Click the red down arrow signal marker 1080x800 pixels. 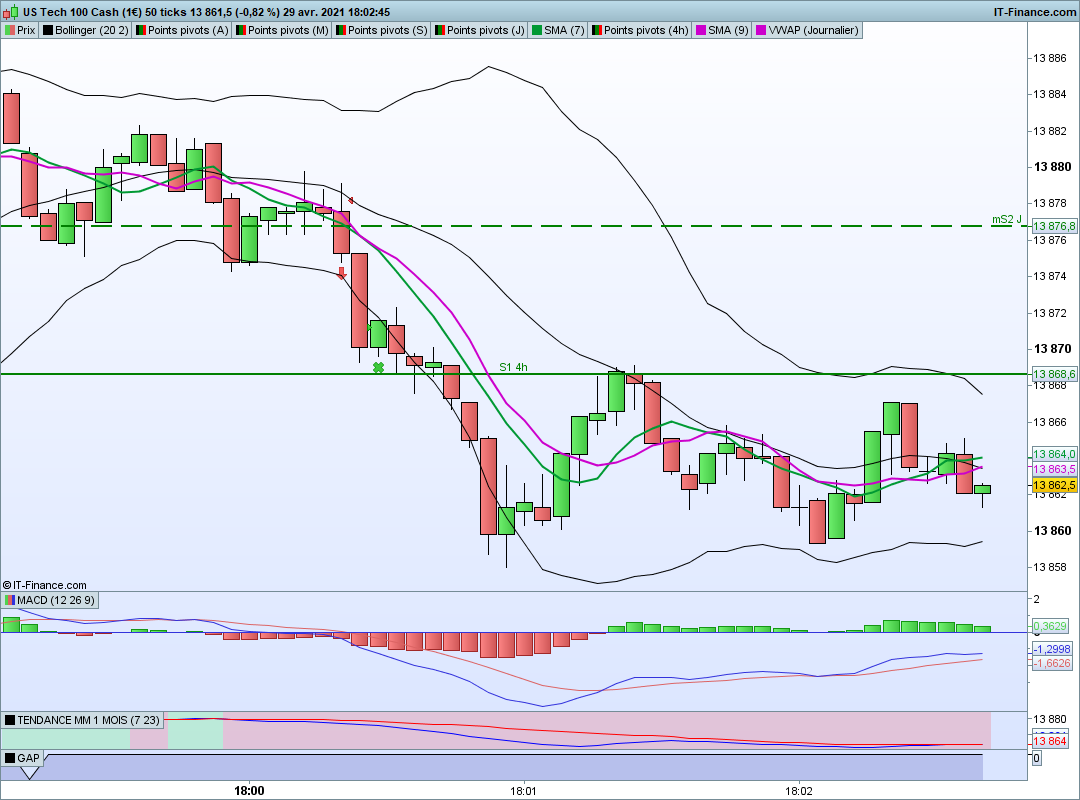tap(342, 273)
